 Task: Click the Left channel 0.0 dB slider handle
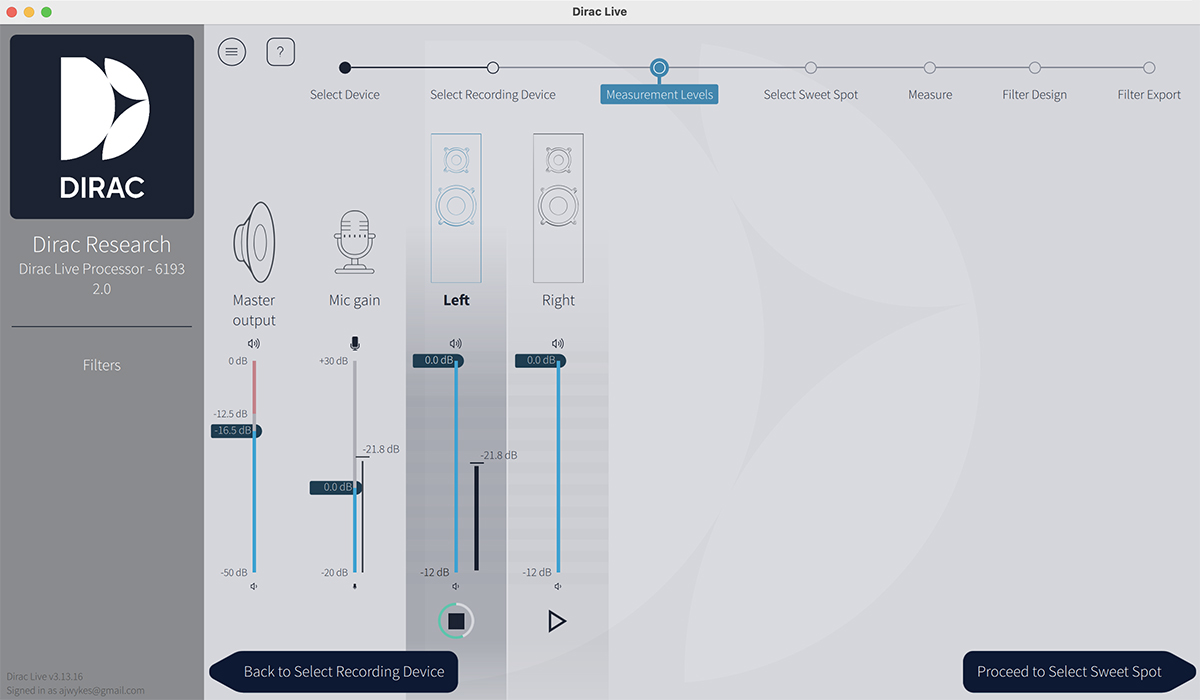click(x=438, y=361)
